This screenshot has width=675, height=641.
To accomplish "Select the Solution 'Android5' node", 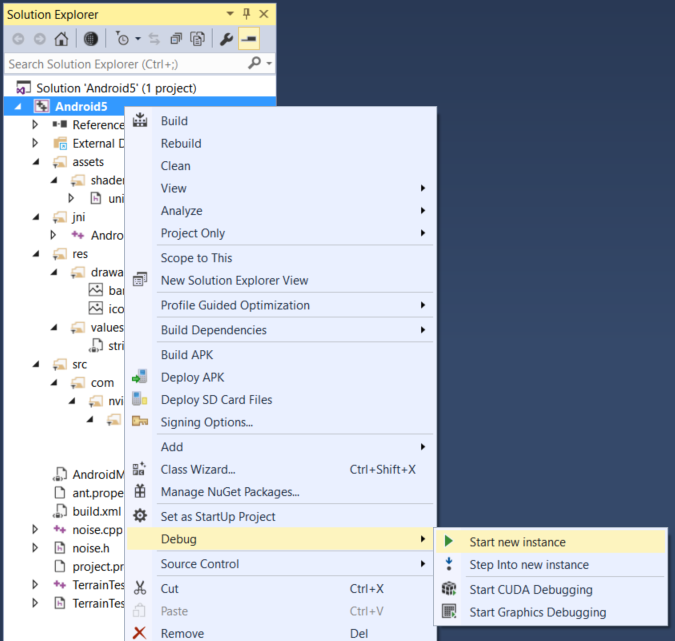I will [116, 88].
